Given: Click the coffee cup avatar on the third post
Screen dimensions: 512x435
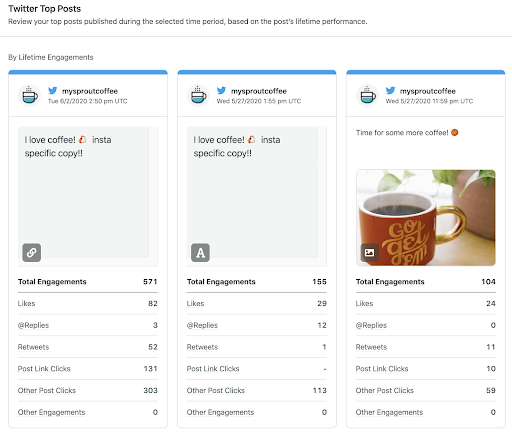Looking at the screenshot, I should click(x=368, y=95).
